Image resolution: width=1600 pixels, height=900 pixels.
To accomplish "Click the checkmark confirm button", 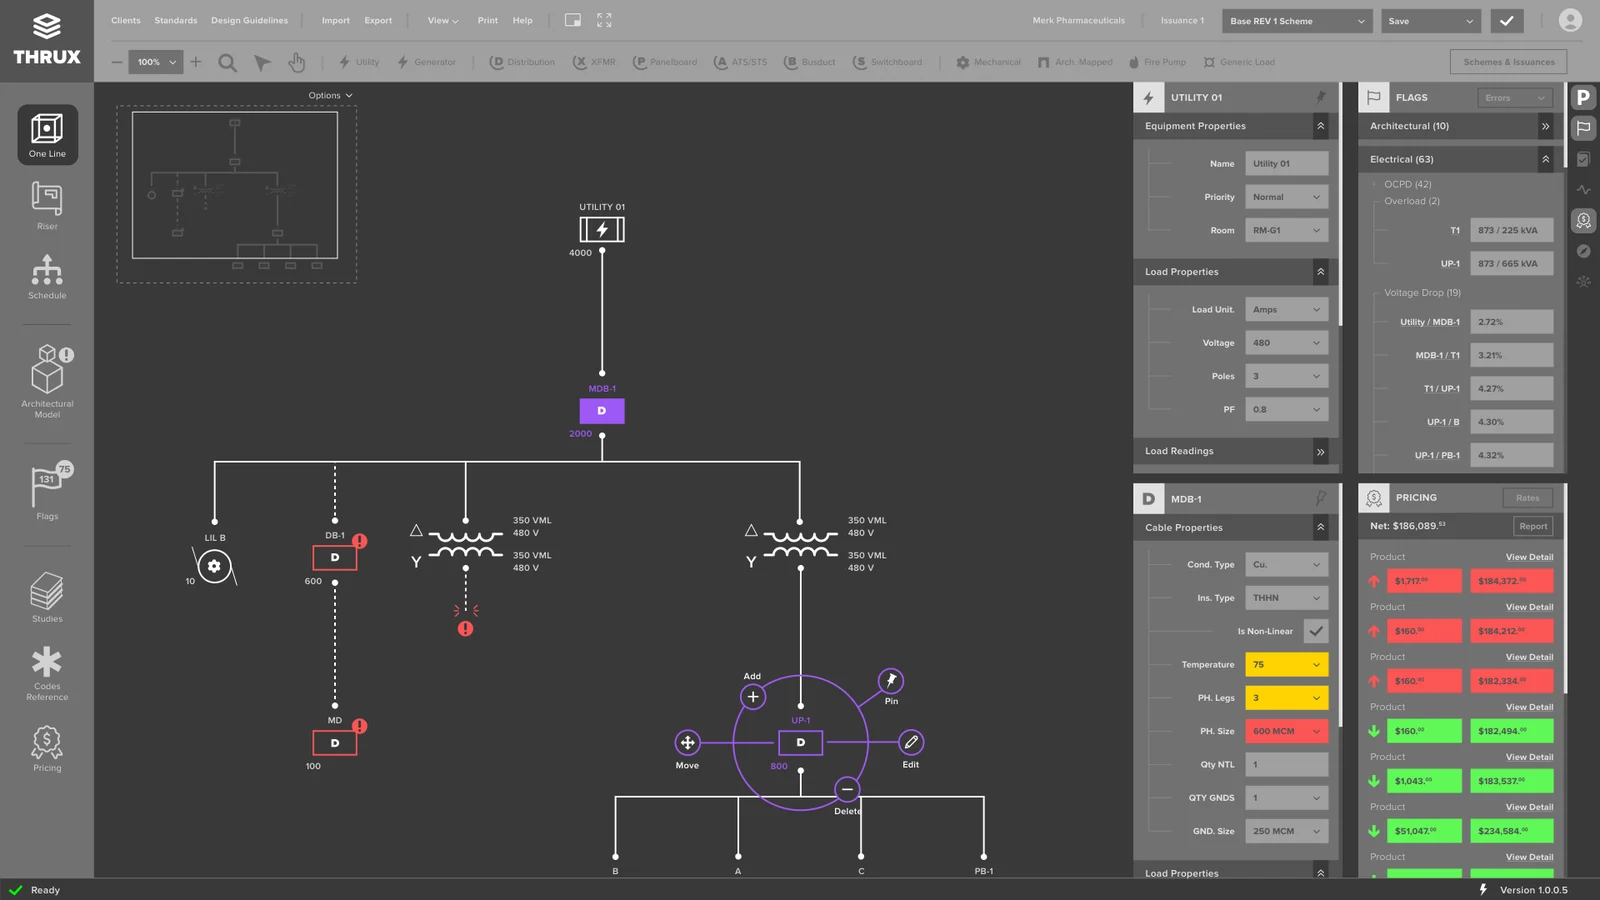I will click(x=1507, y=20).
